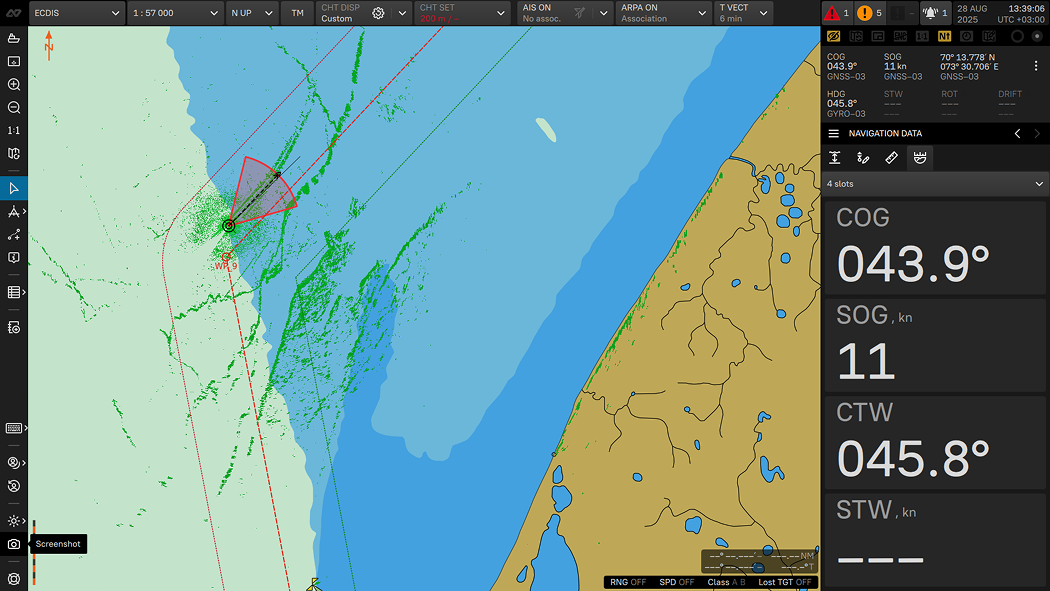The width and height of the screenshot is (1050, 591).
Task: Toggle the yellow hidden-eye status indicator
Action: [833, 36]
